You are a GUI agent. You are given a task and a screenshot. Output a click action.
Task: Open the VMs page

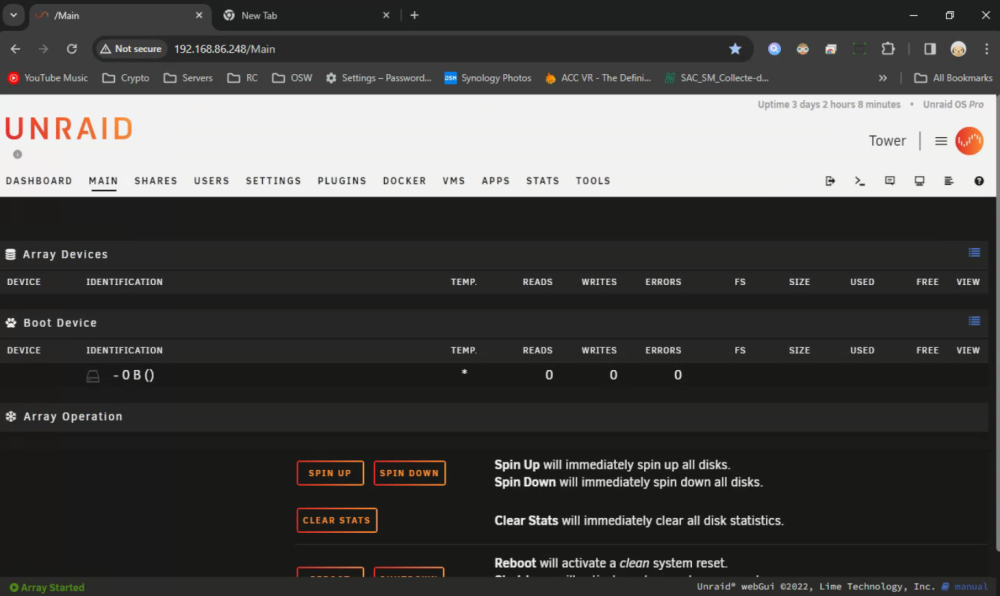454,181
